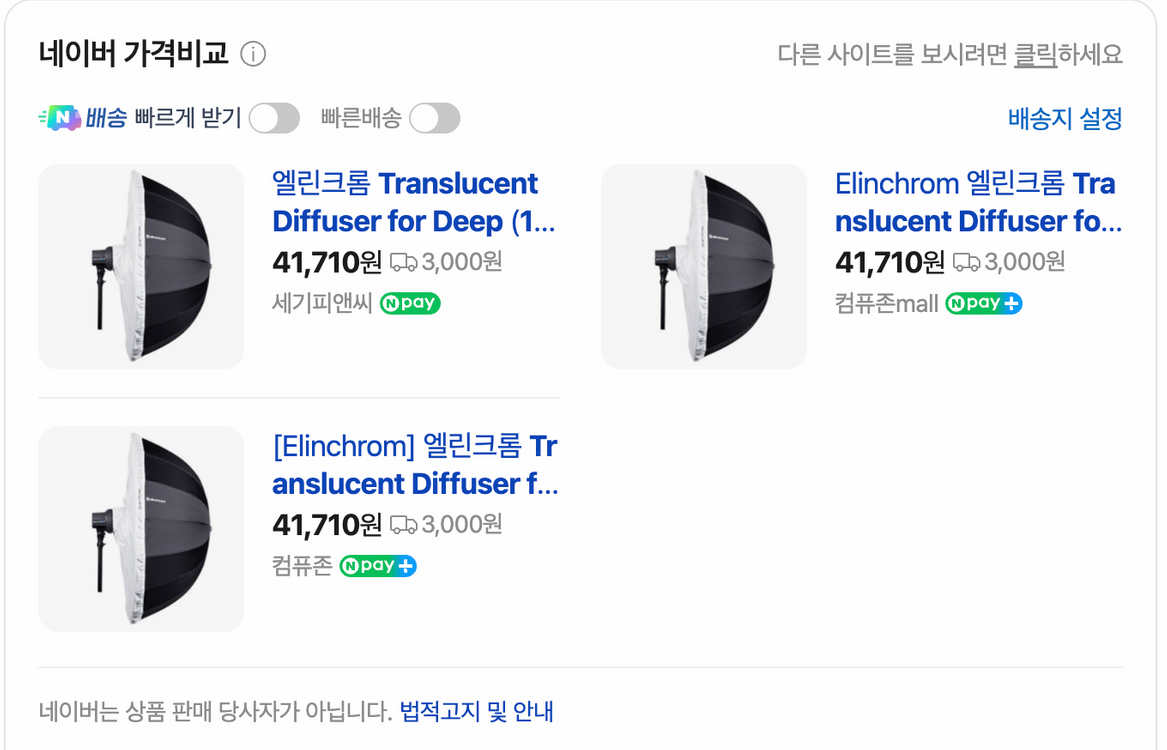Screen dimensions: 1167x750
Task: Click the info icon next to 네이버 가격비교
Action: (x=254, y=56)
